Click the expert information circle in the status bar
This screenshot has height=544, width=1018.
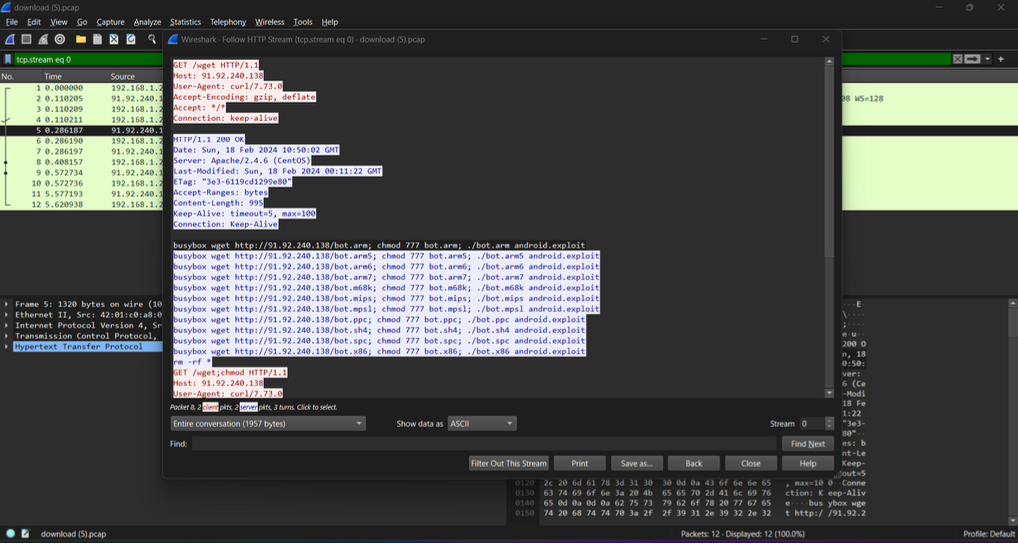tap(10, 534)
